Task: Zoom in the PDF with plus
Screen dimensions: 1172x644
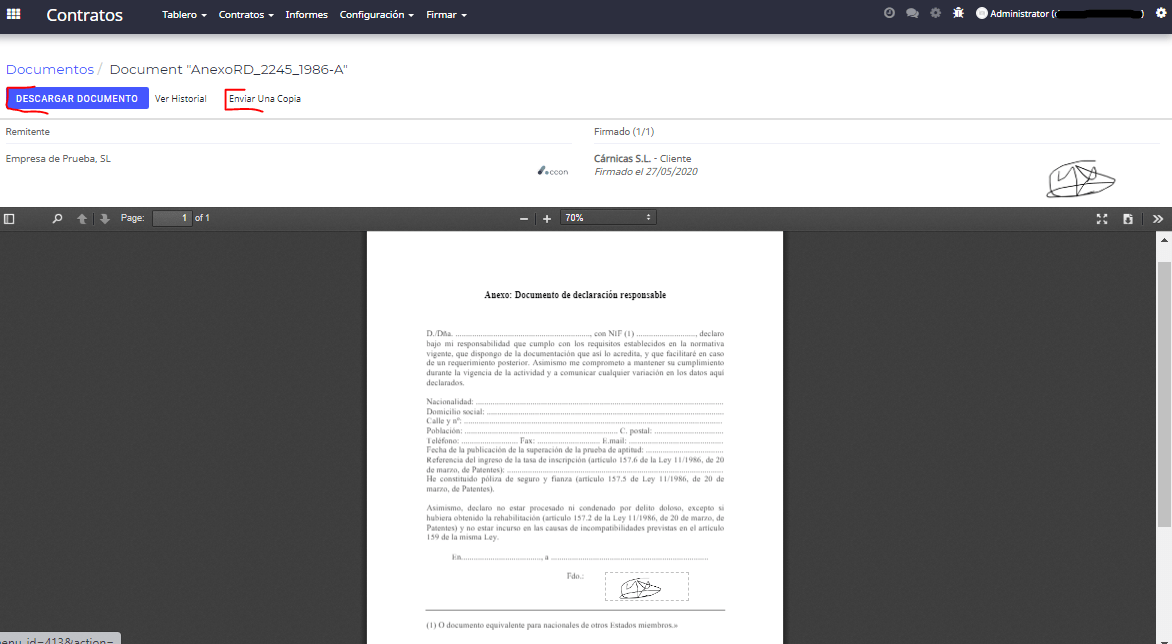Action: [x=546, y=219]
